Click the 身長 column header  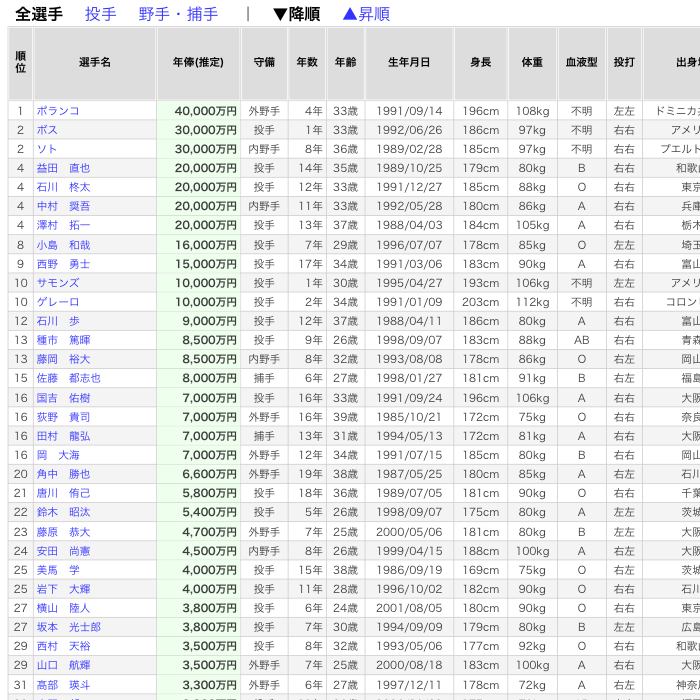(480, 62)
